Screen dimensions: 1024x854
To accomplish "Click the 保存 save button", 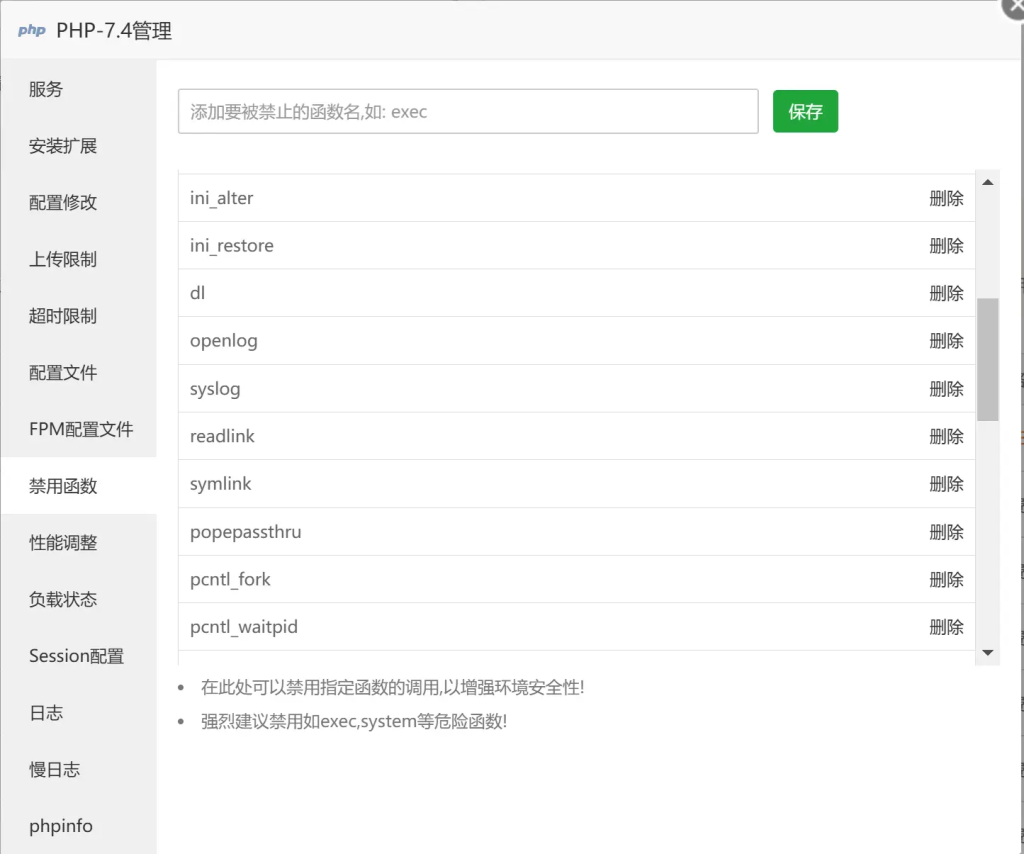I will tap(805, 111).
